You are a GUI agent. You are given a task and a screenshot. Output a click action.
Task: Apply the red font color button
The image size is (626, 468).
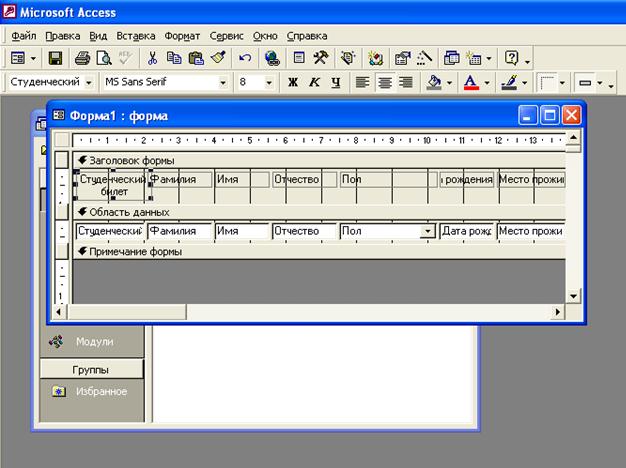(x=471, y=82)
